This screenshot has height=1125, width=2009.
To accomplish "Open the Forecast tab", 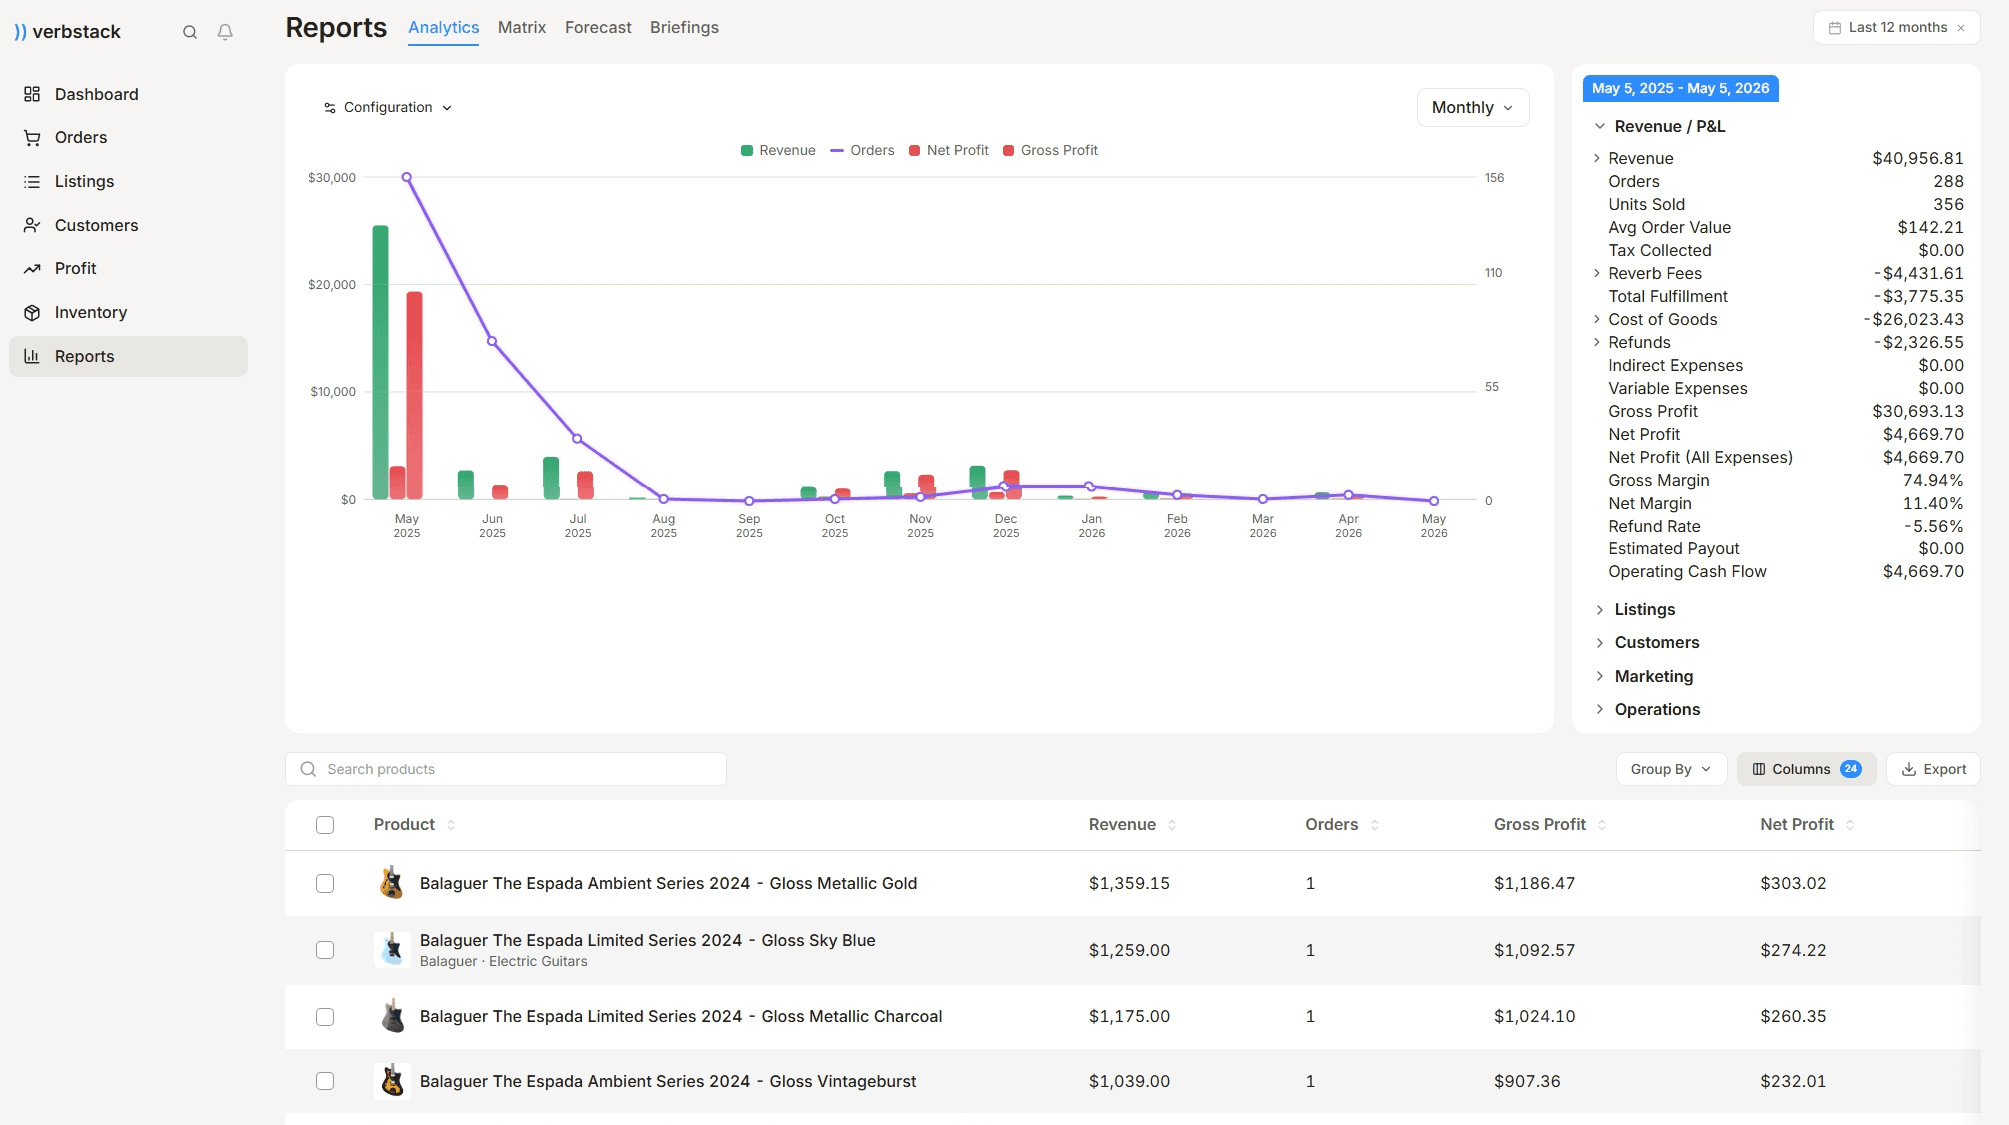I will 598,28.
